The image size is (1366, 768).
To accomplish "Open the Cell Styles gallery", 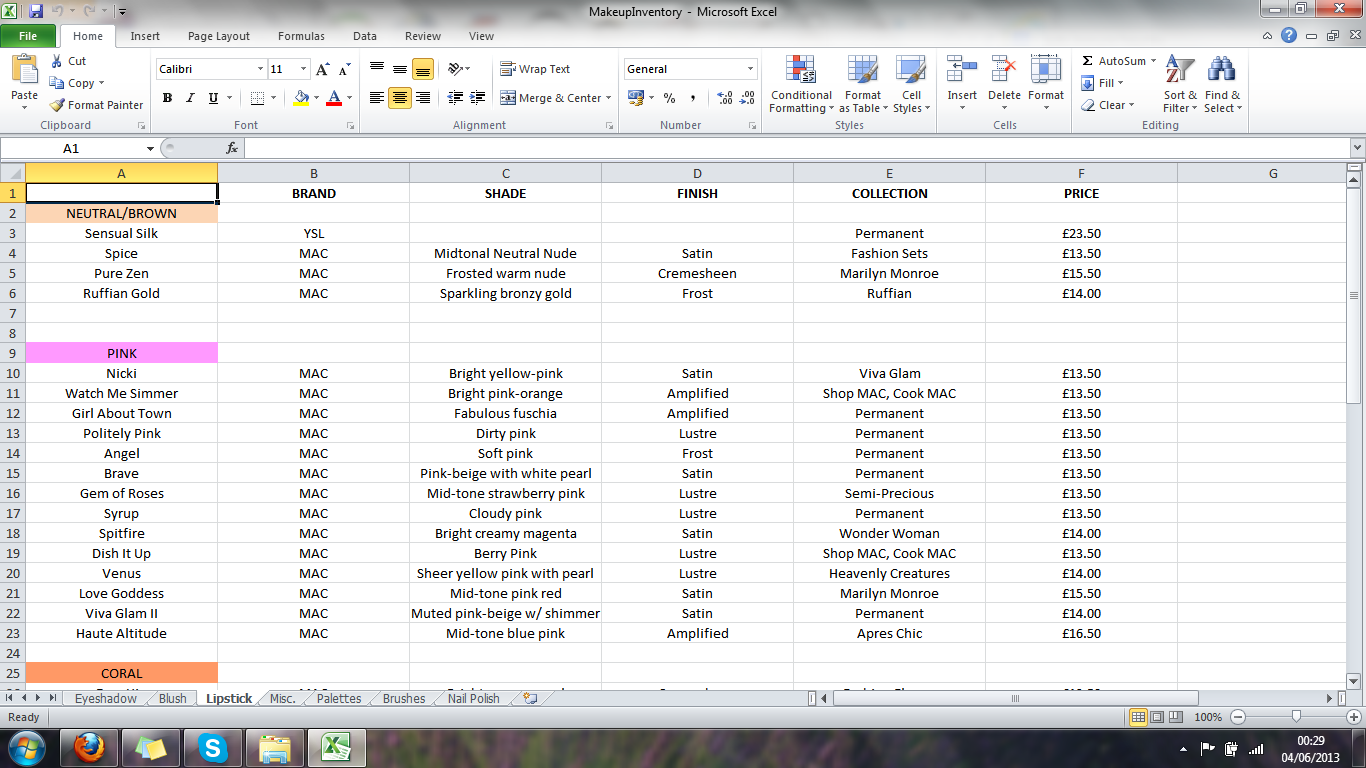I will click(x=911, y=85).
